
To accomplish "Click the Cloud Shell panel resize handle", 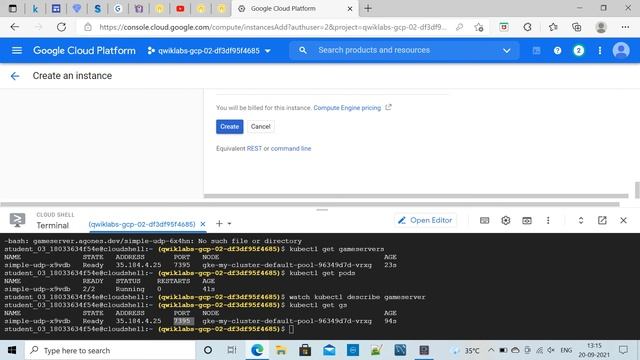I will point(322,210).
